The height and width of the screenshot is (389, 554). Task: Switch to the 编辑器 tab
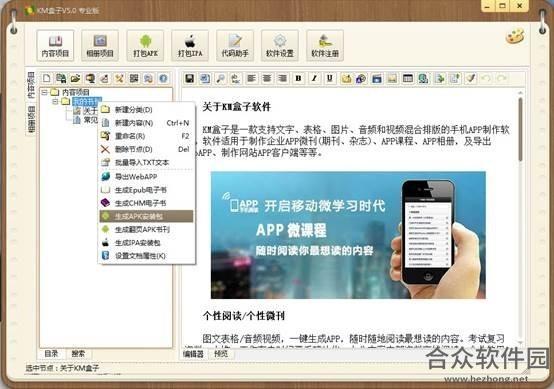pyautogui.click(x=194, y=354)
